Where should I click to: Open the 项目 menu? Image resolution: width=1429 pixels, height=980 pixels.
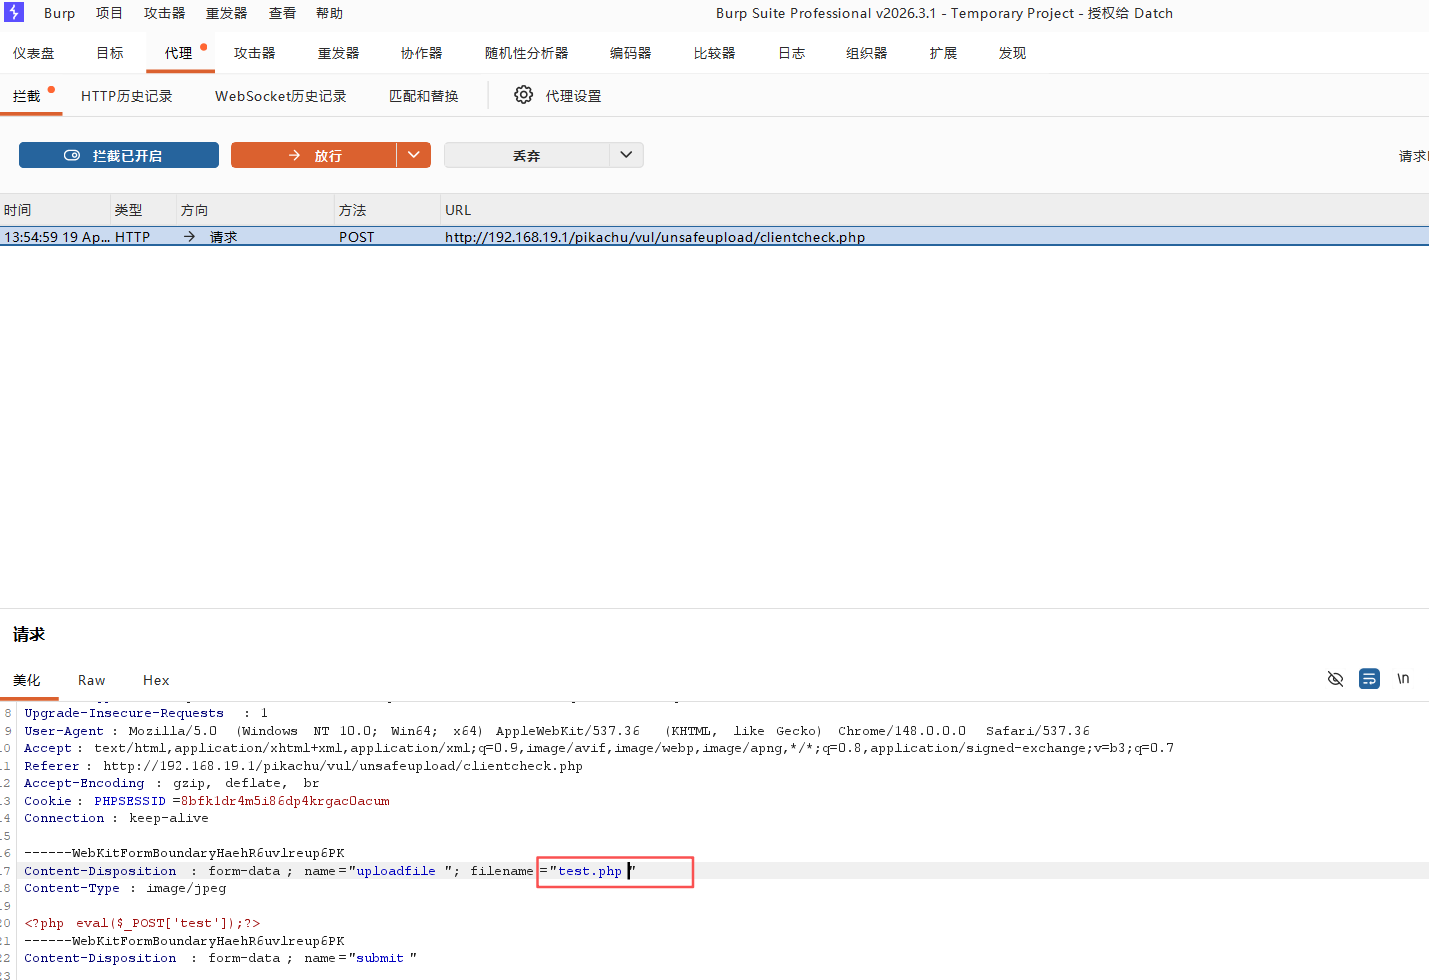[x=109, y=13]
